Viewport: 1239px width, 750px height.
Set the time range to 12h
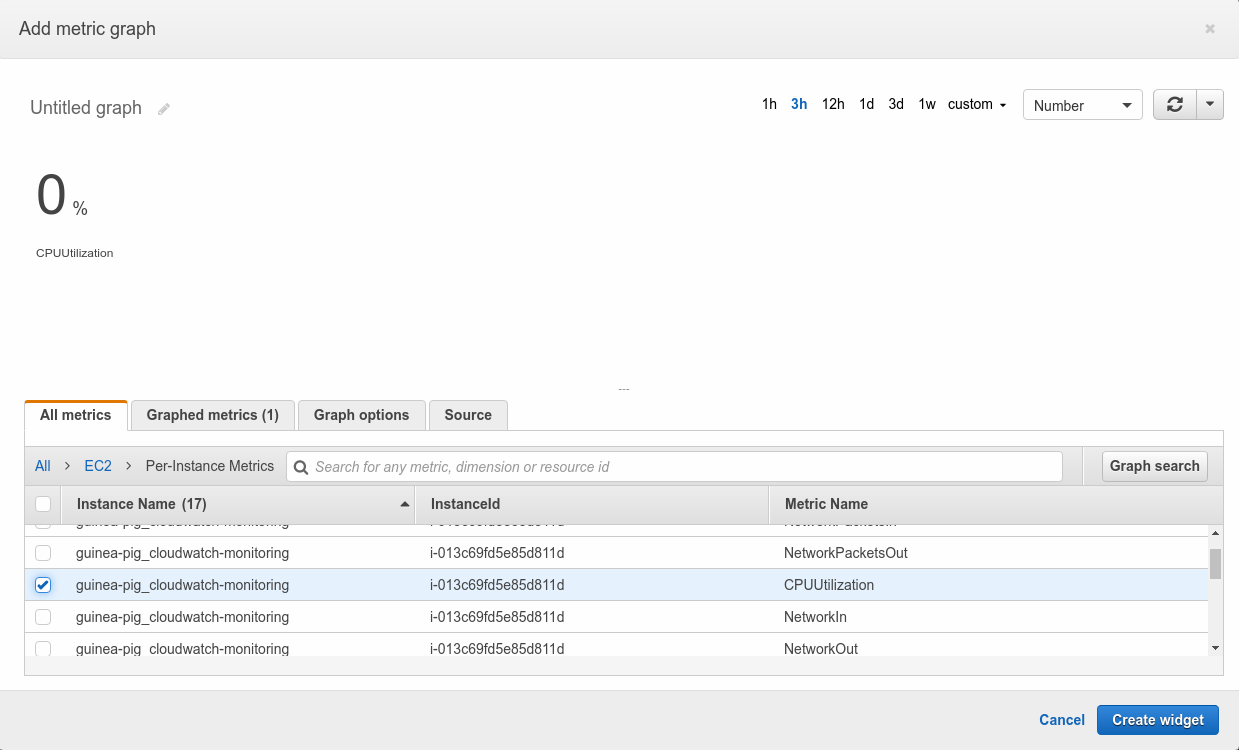(x=833, y=104)
